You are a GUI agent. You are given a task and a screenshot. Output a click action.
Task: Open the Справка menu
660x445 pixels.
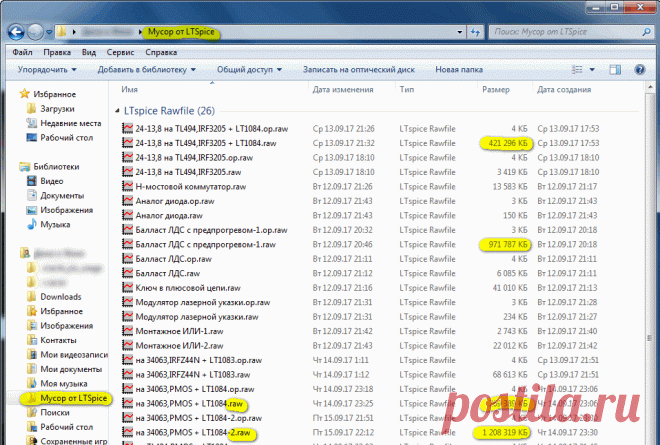click(x=161, y=52)
